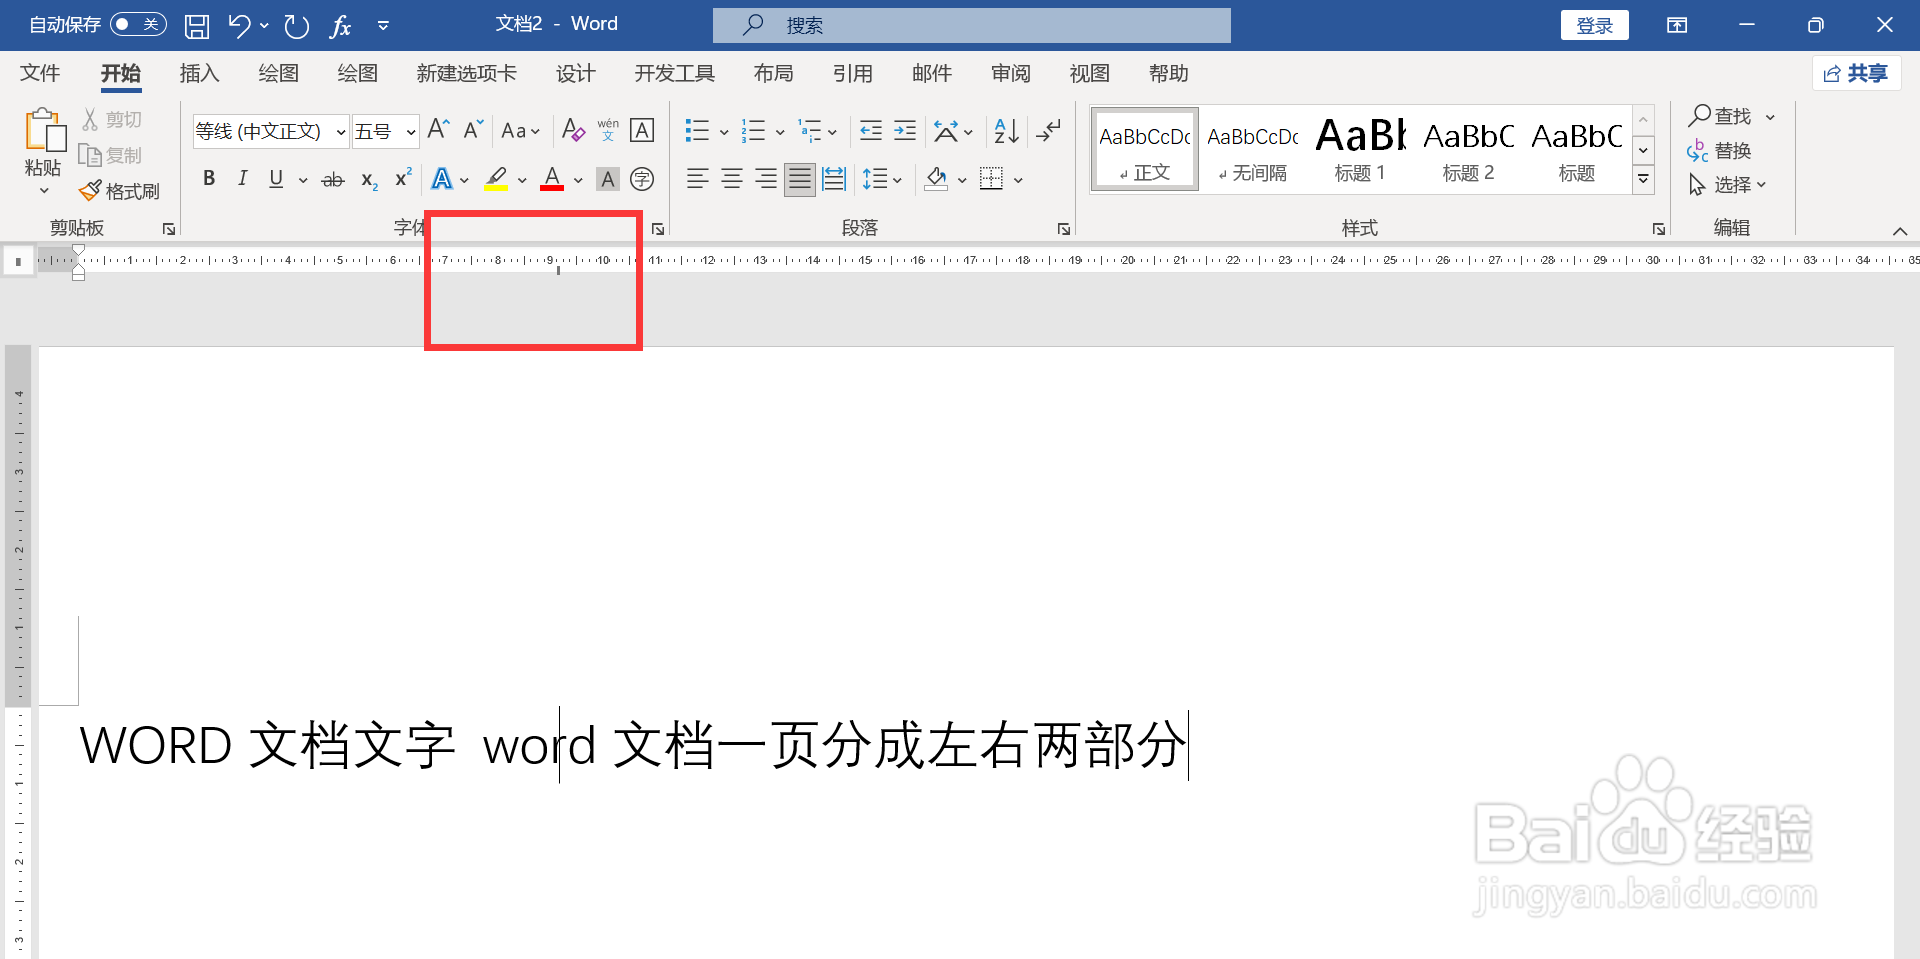Image resolution: width=1920 pixels, height=959 pixels.
Task: Toggle Underline formatting
Action: click(x=276, y=179)
